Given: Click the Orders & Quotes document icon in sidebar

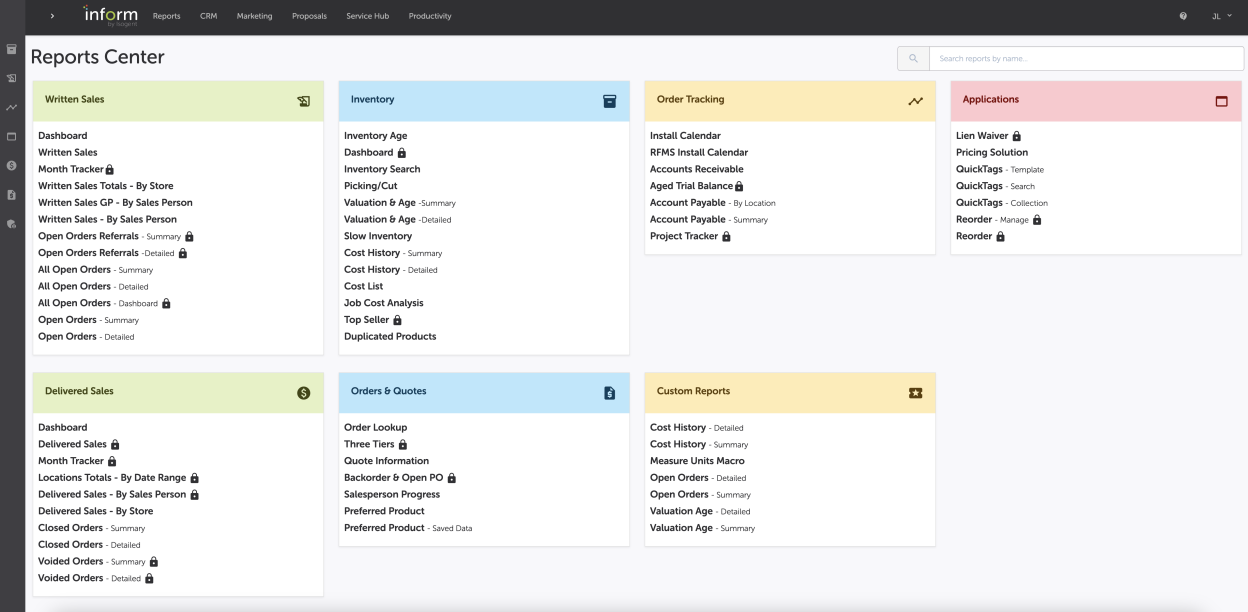Looking at the screenshot, I should click(12, 194).
